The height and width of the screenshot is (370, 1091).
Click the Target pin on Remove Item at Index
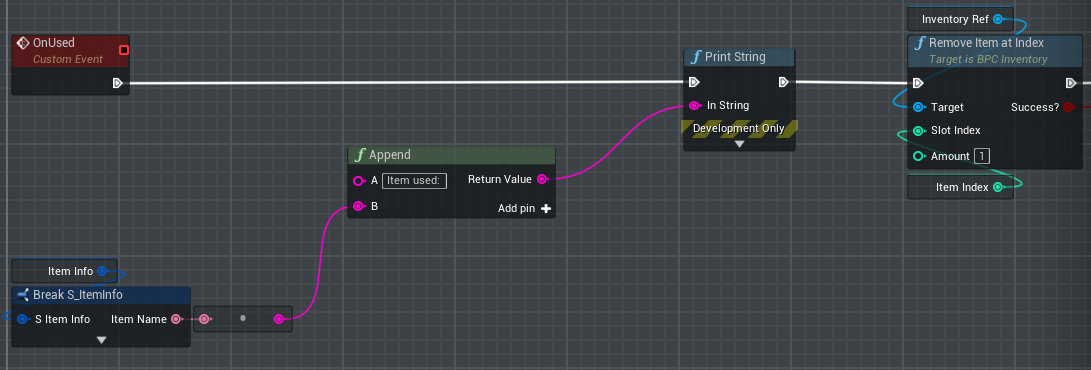pos(918,107)
